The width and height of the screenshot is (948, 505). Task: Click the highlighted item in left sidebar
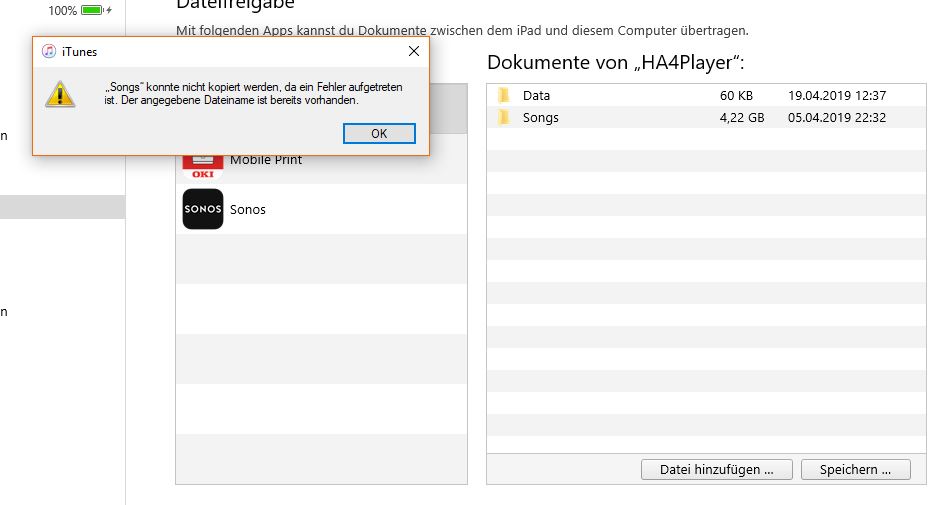pos(62,207)
